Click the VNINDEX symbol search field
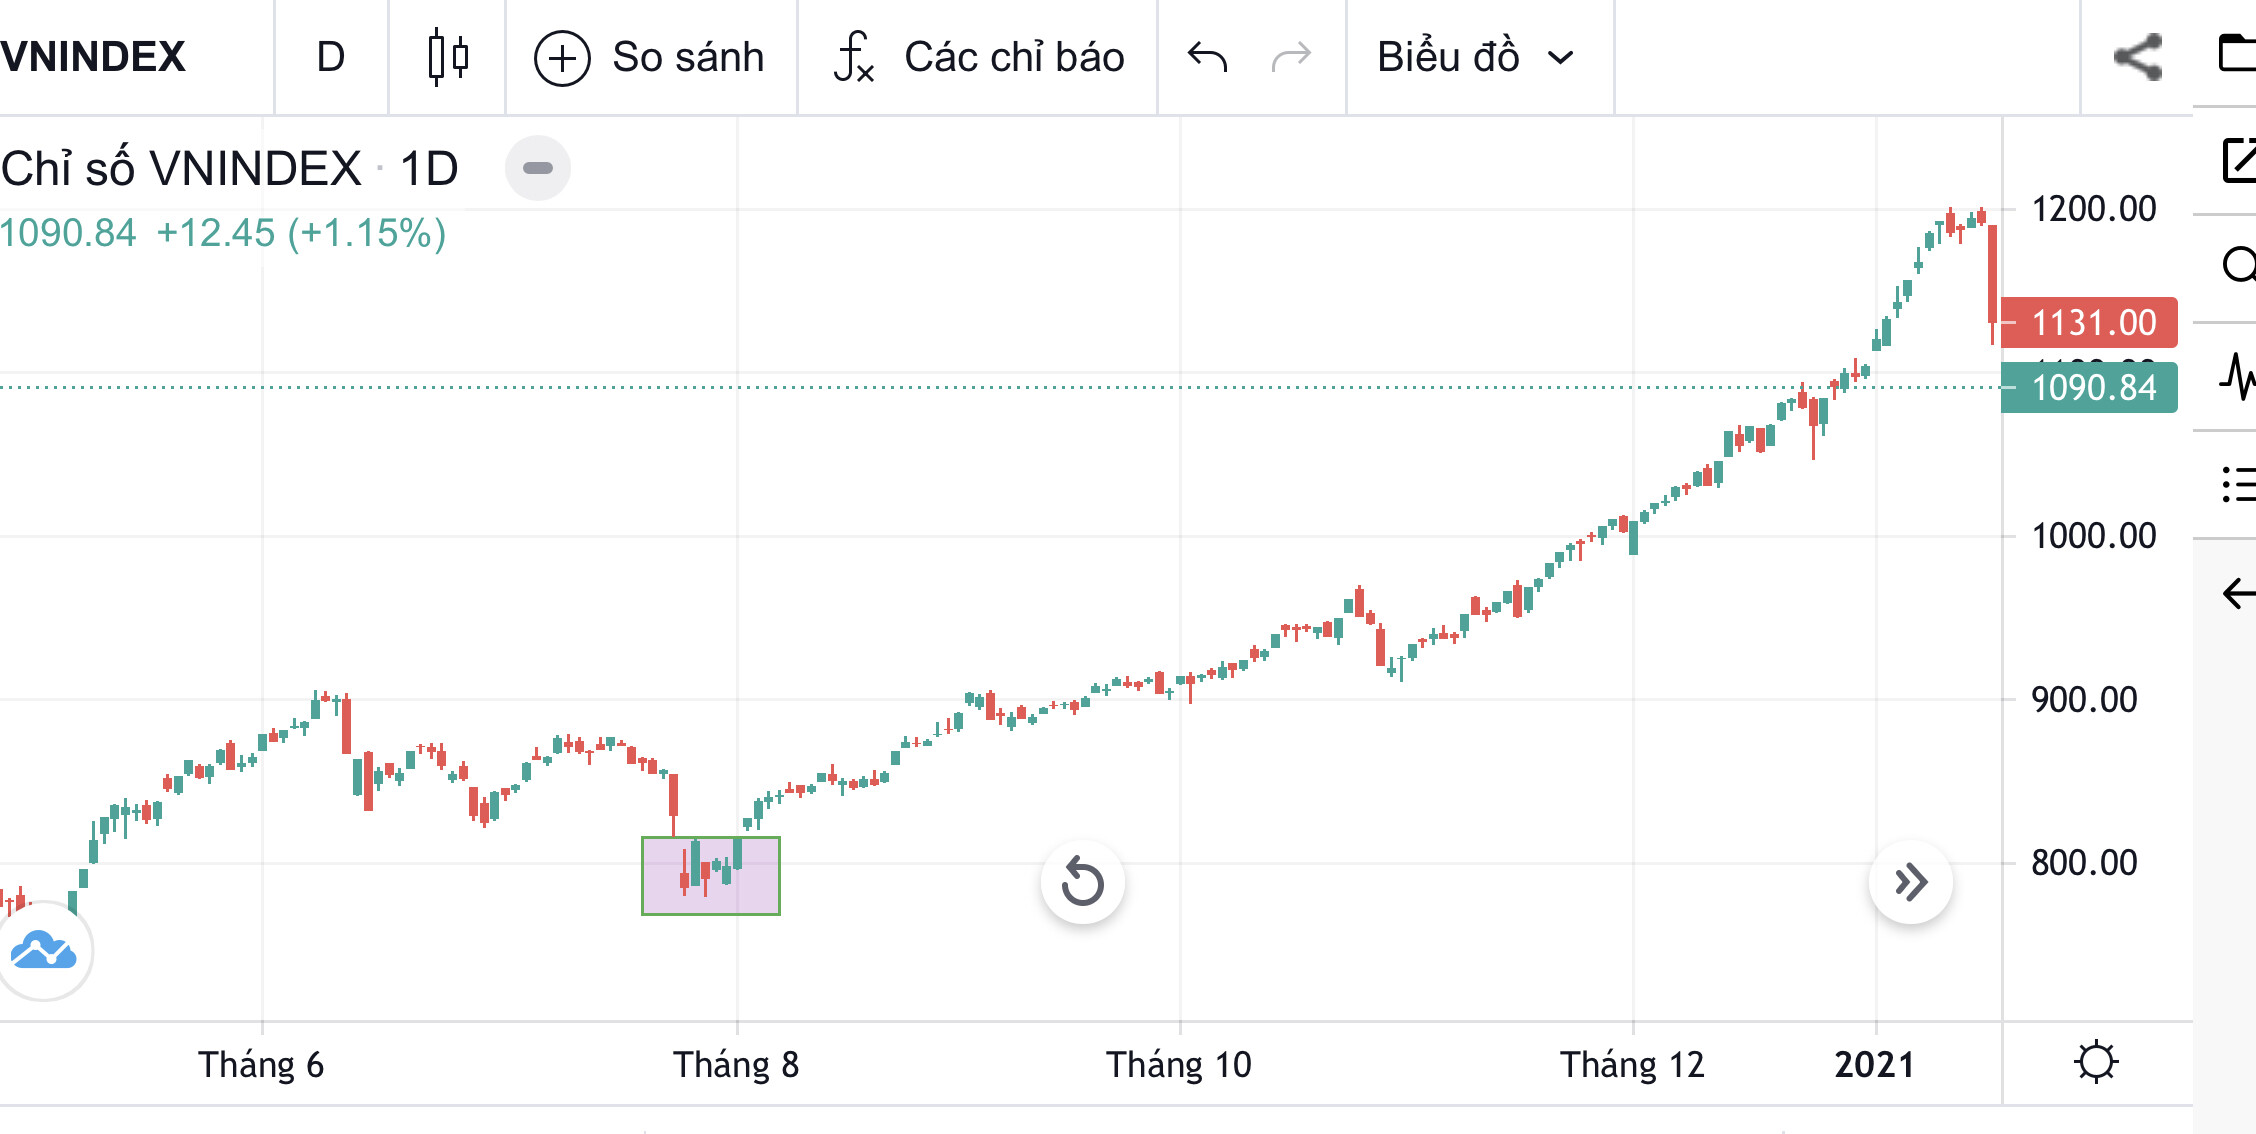Screen dimensions: 2256x1134 click(95, 57)
